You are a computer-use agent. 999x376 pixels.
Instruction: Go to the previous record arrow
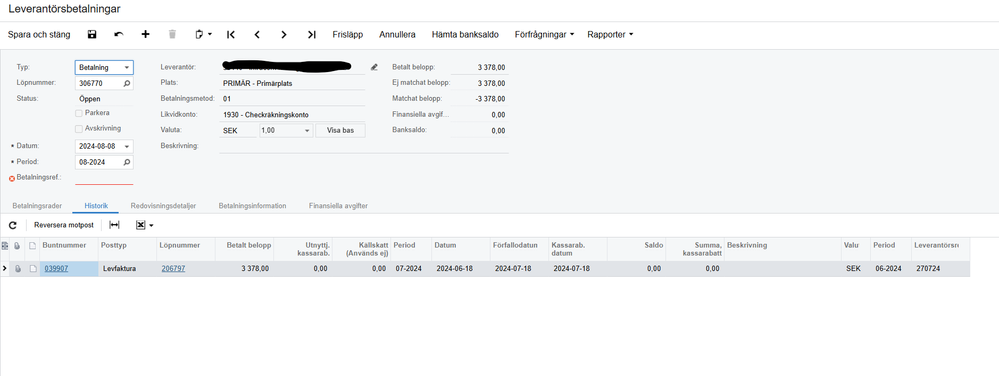click(257, 34)
